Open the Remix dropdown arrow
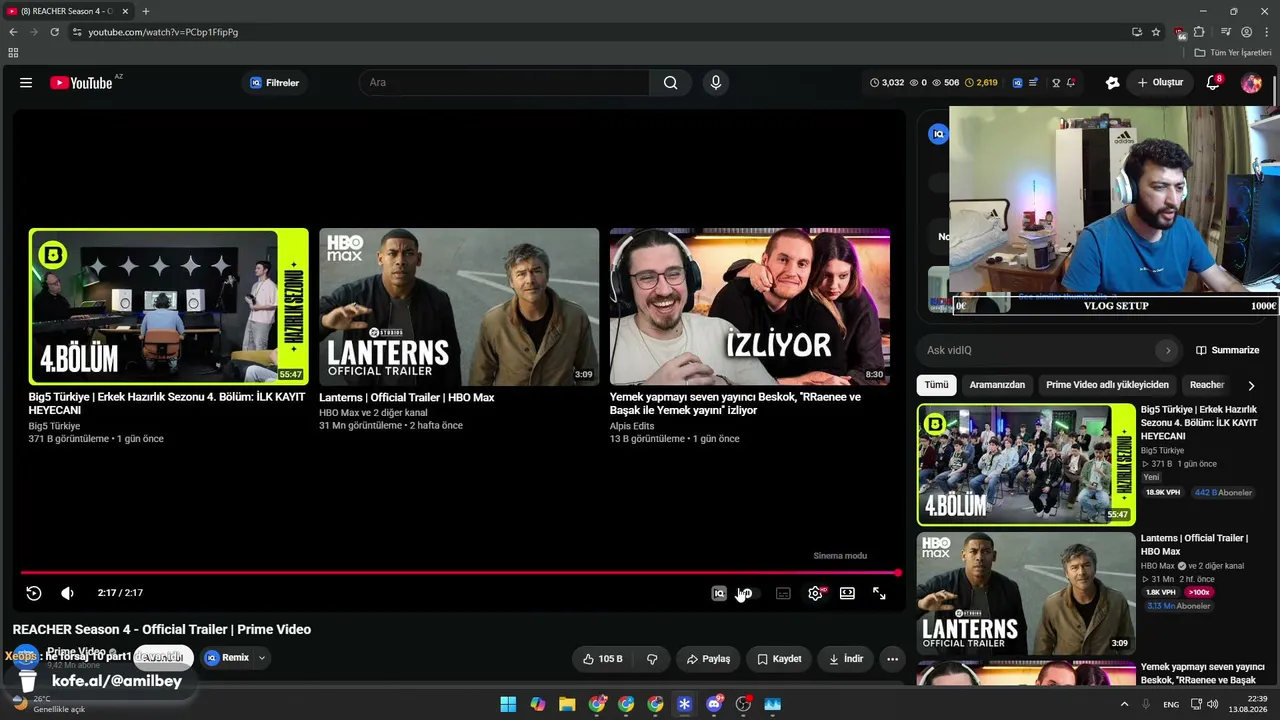 coord(262,658)
